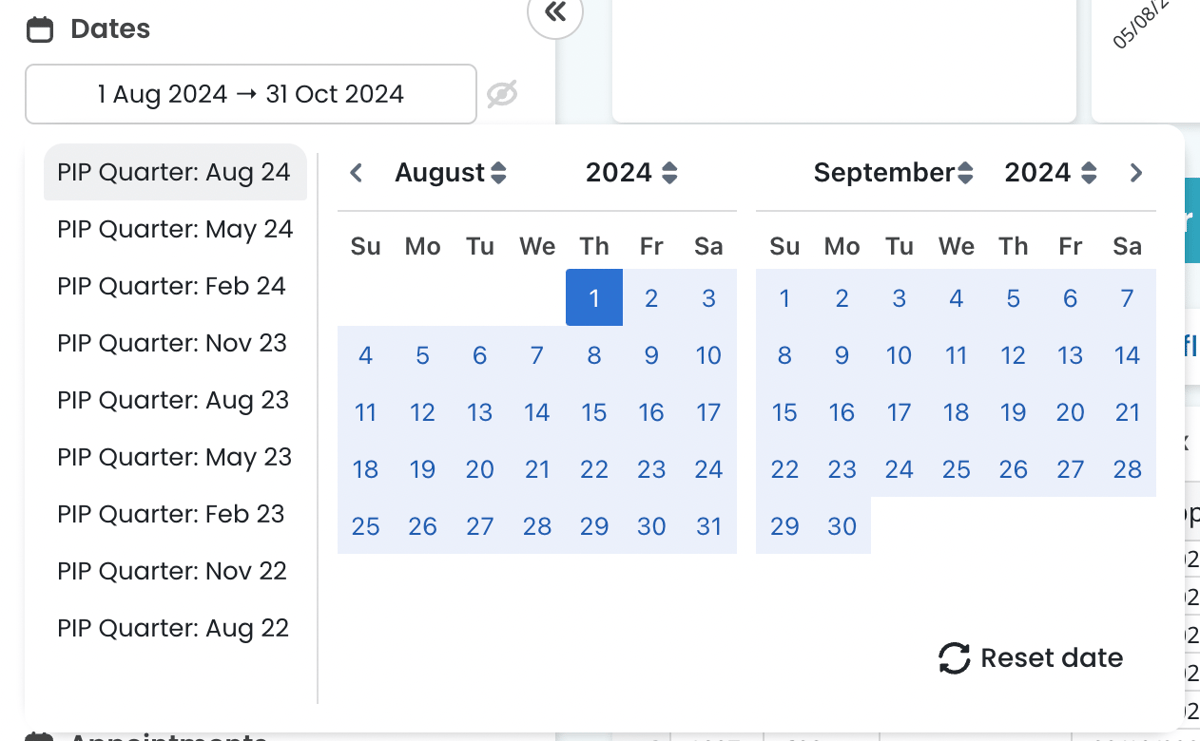Open the August month dropdown
This screenshot has width=1200, height=741.
pyautogui.click(x=450, y=173)
